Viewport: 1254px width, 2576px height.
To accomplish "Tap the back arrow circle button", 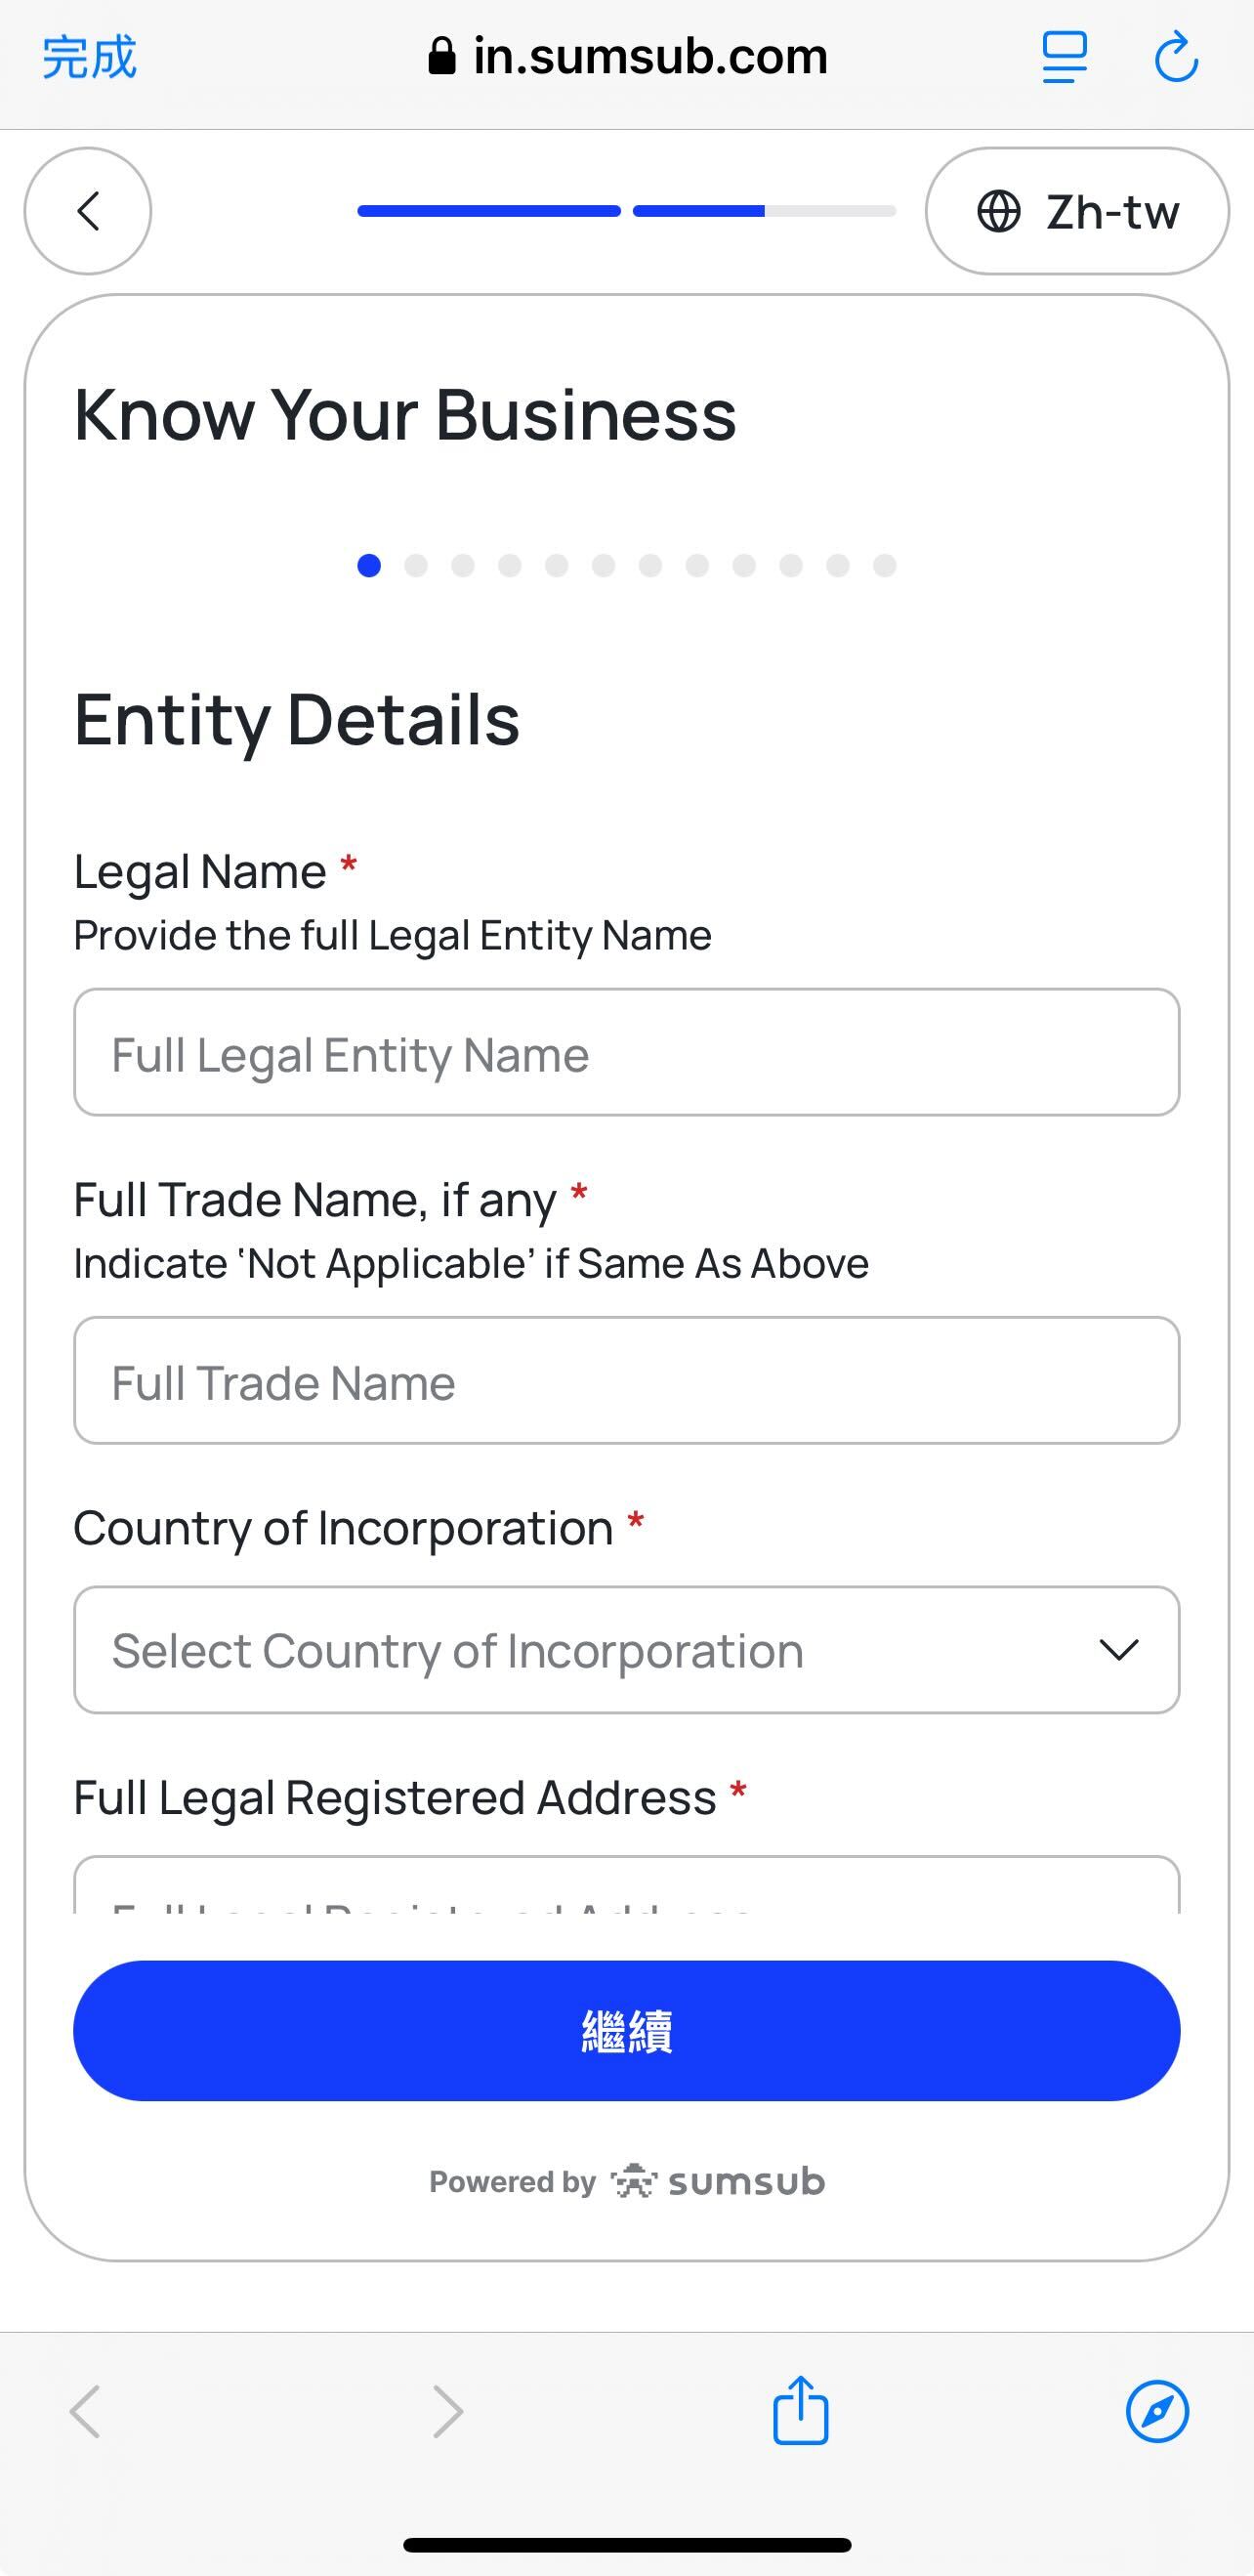I will tap(88, 211).
